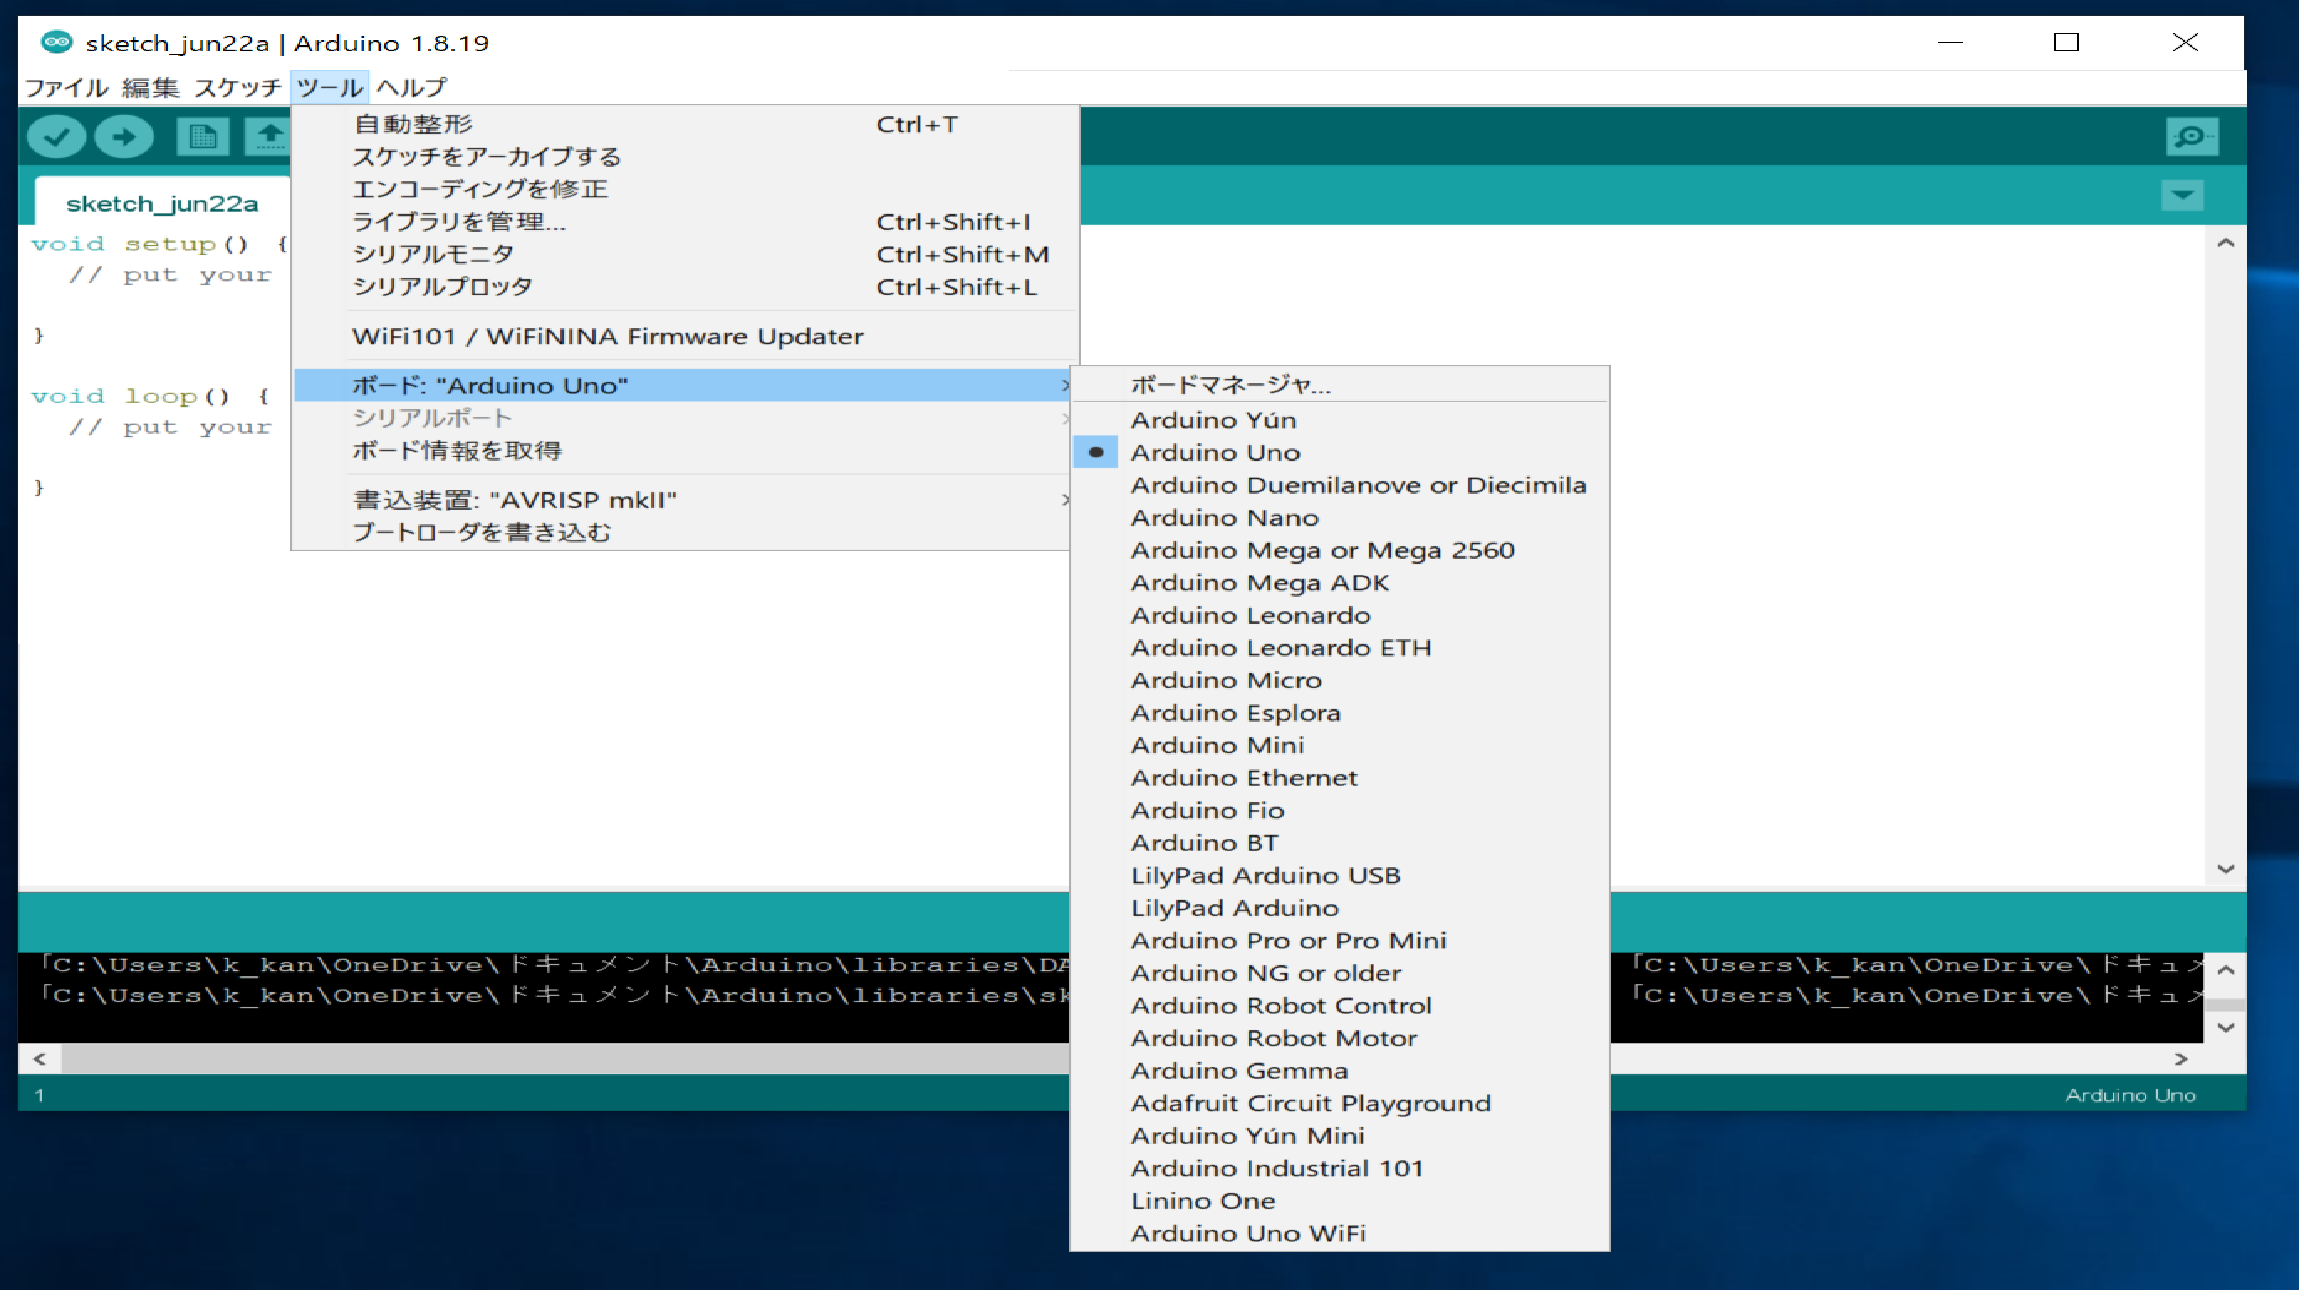Click the editor scroll down arrow

(x=2226, y=869)
